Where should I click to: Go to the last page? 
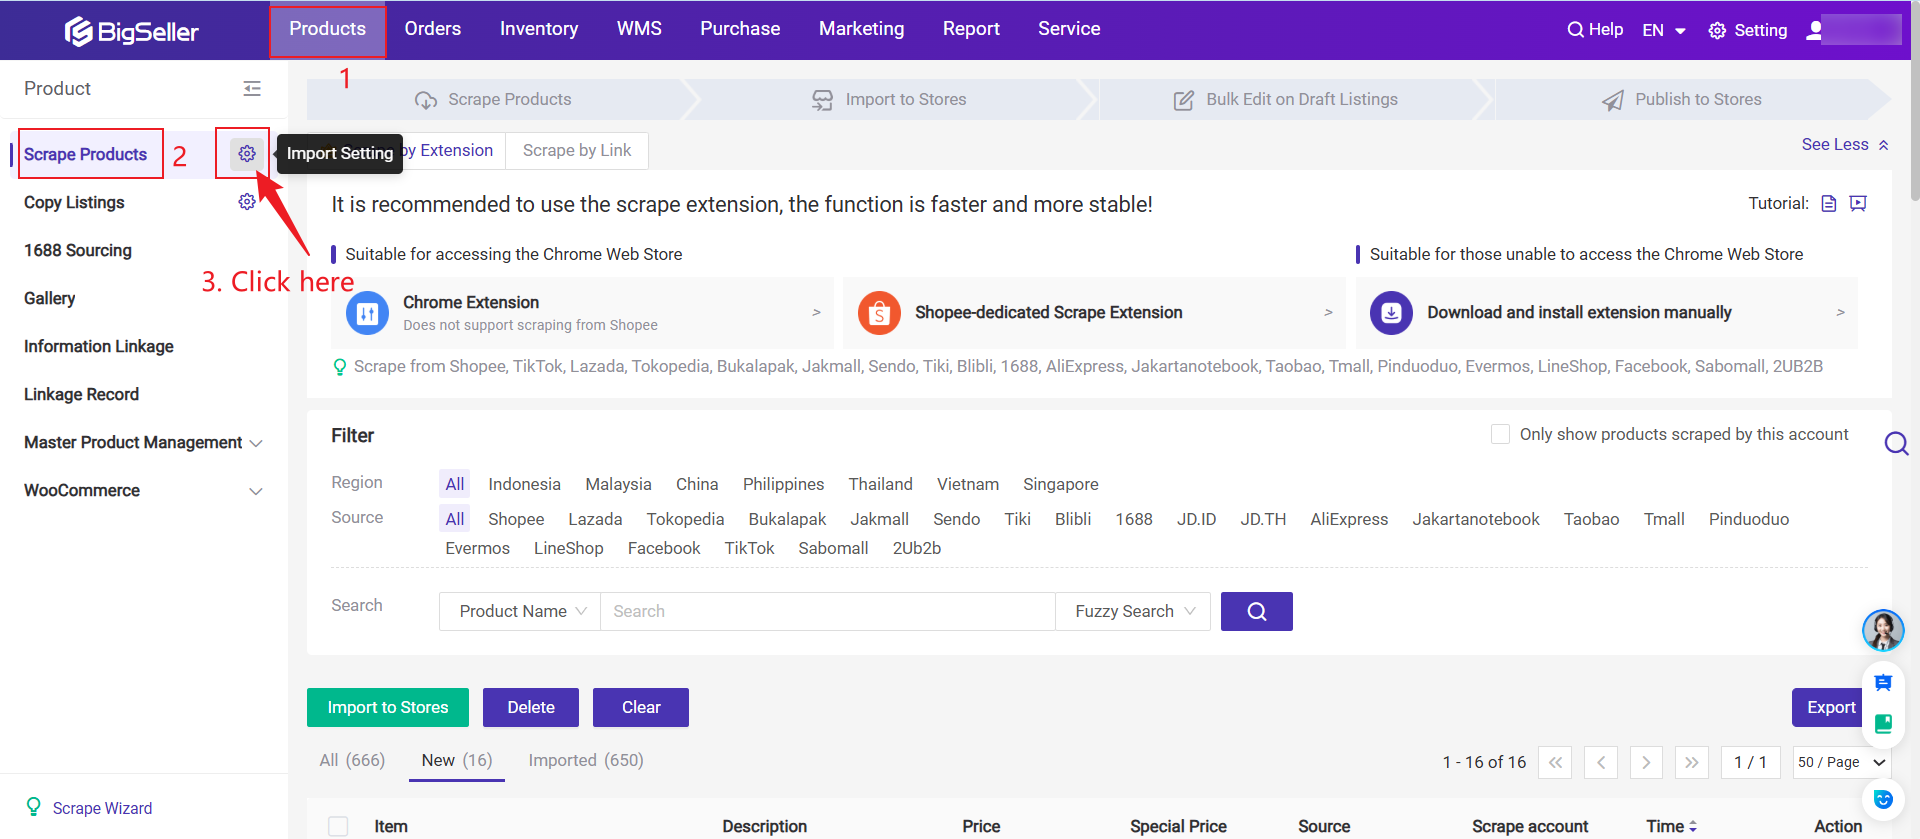[1691, 762]
